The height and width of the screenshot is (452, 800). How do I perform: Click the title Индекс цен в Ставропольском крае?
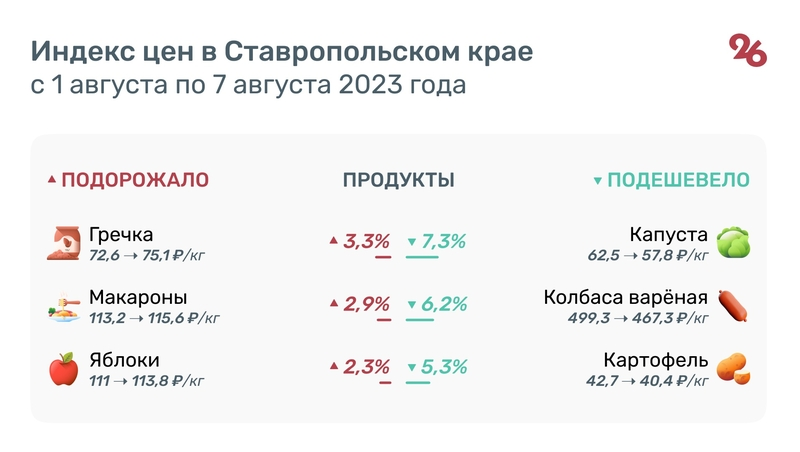283,51
